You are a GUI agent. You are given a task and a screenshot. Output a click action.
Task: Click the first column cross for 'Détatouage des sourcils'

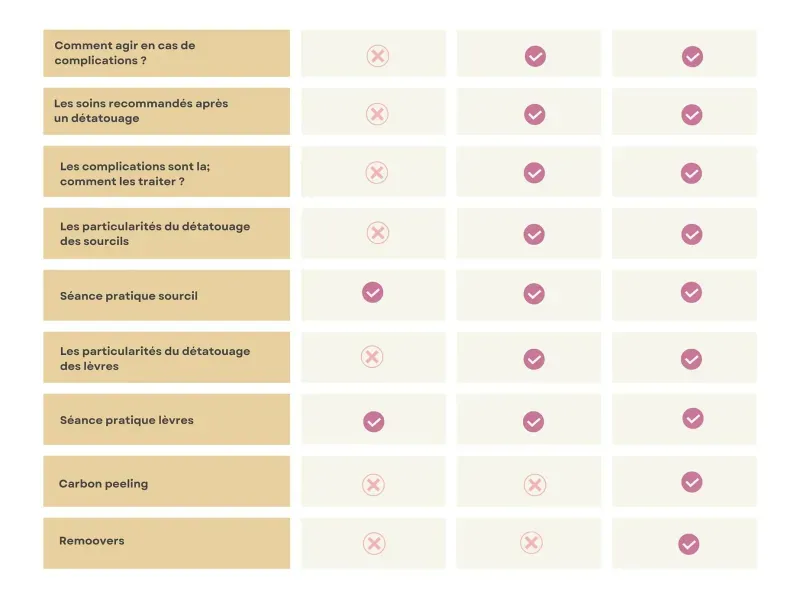click(377, 233)
